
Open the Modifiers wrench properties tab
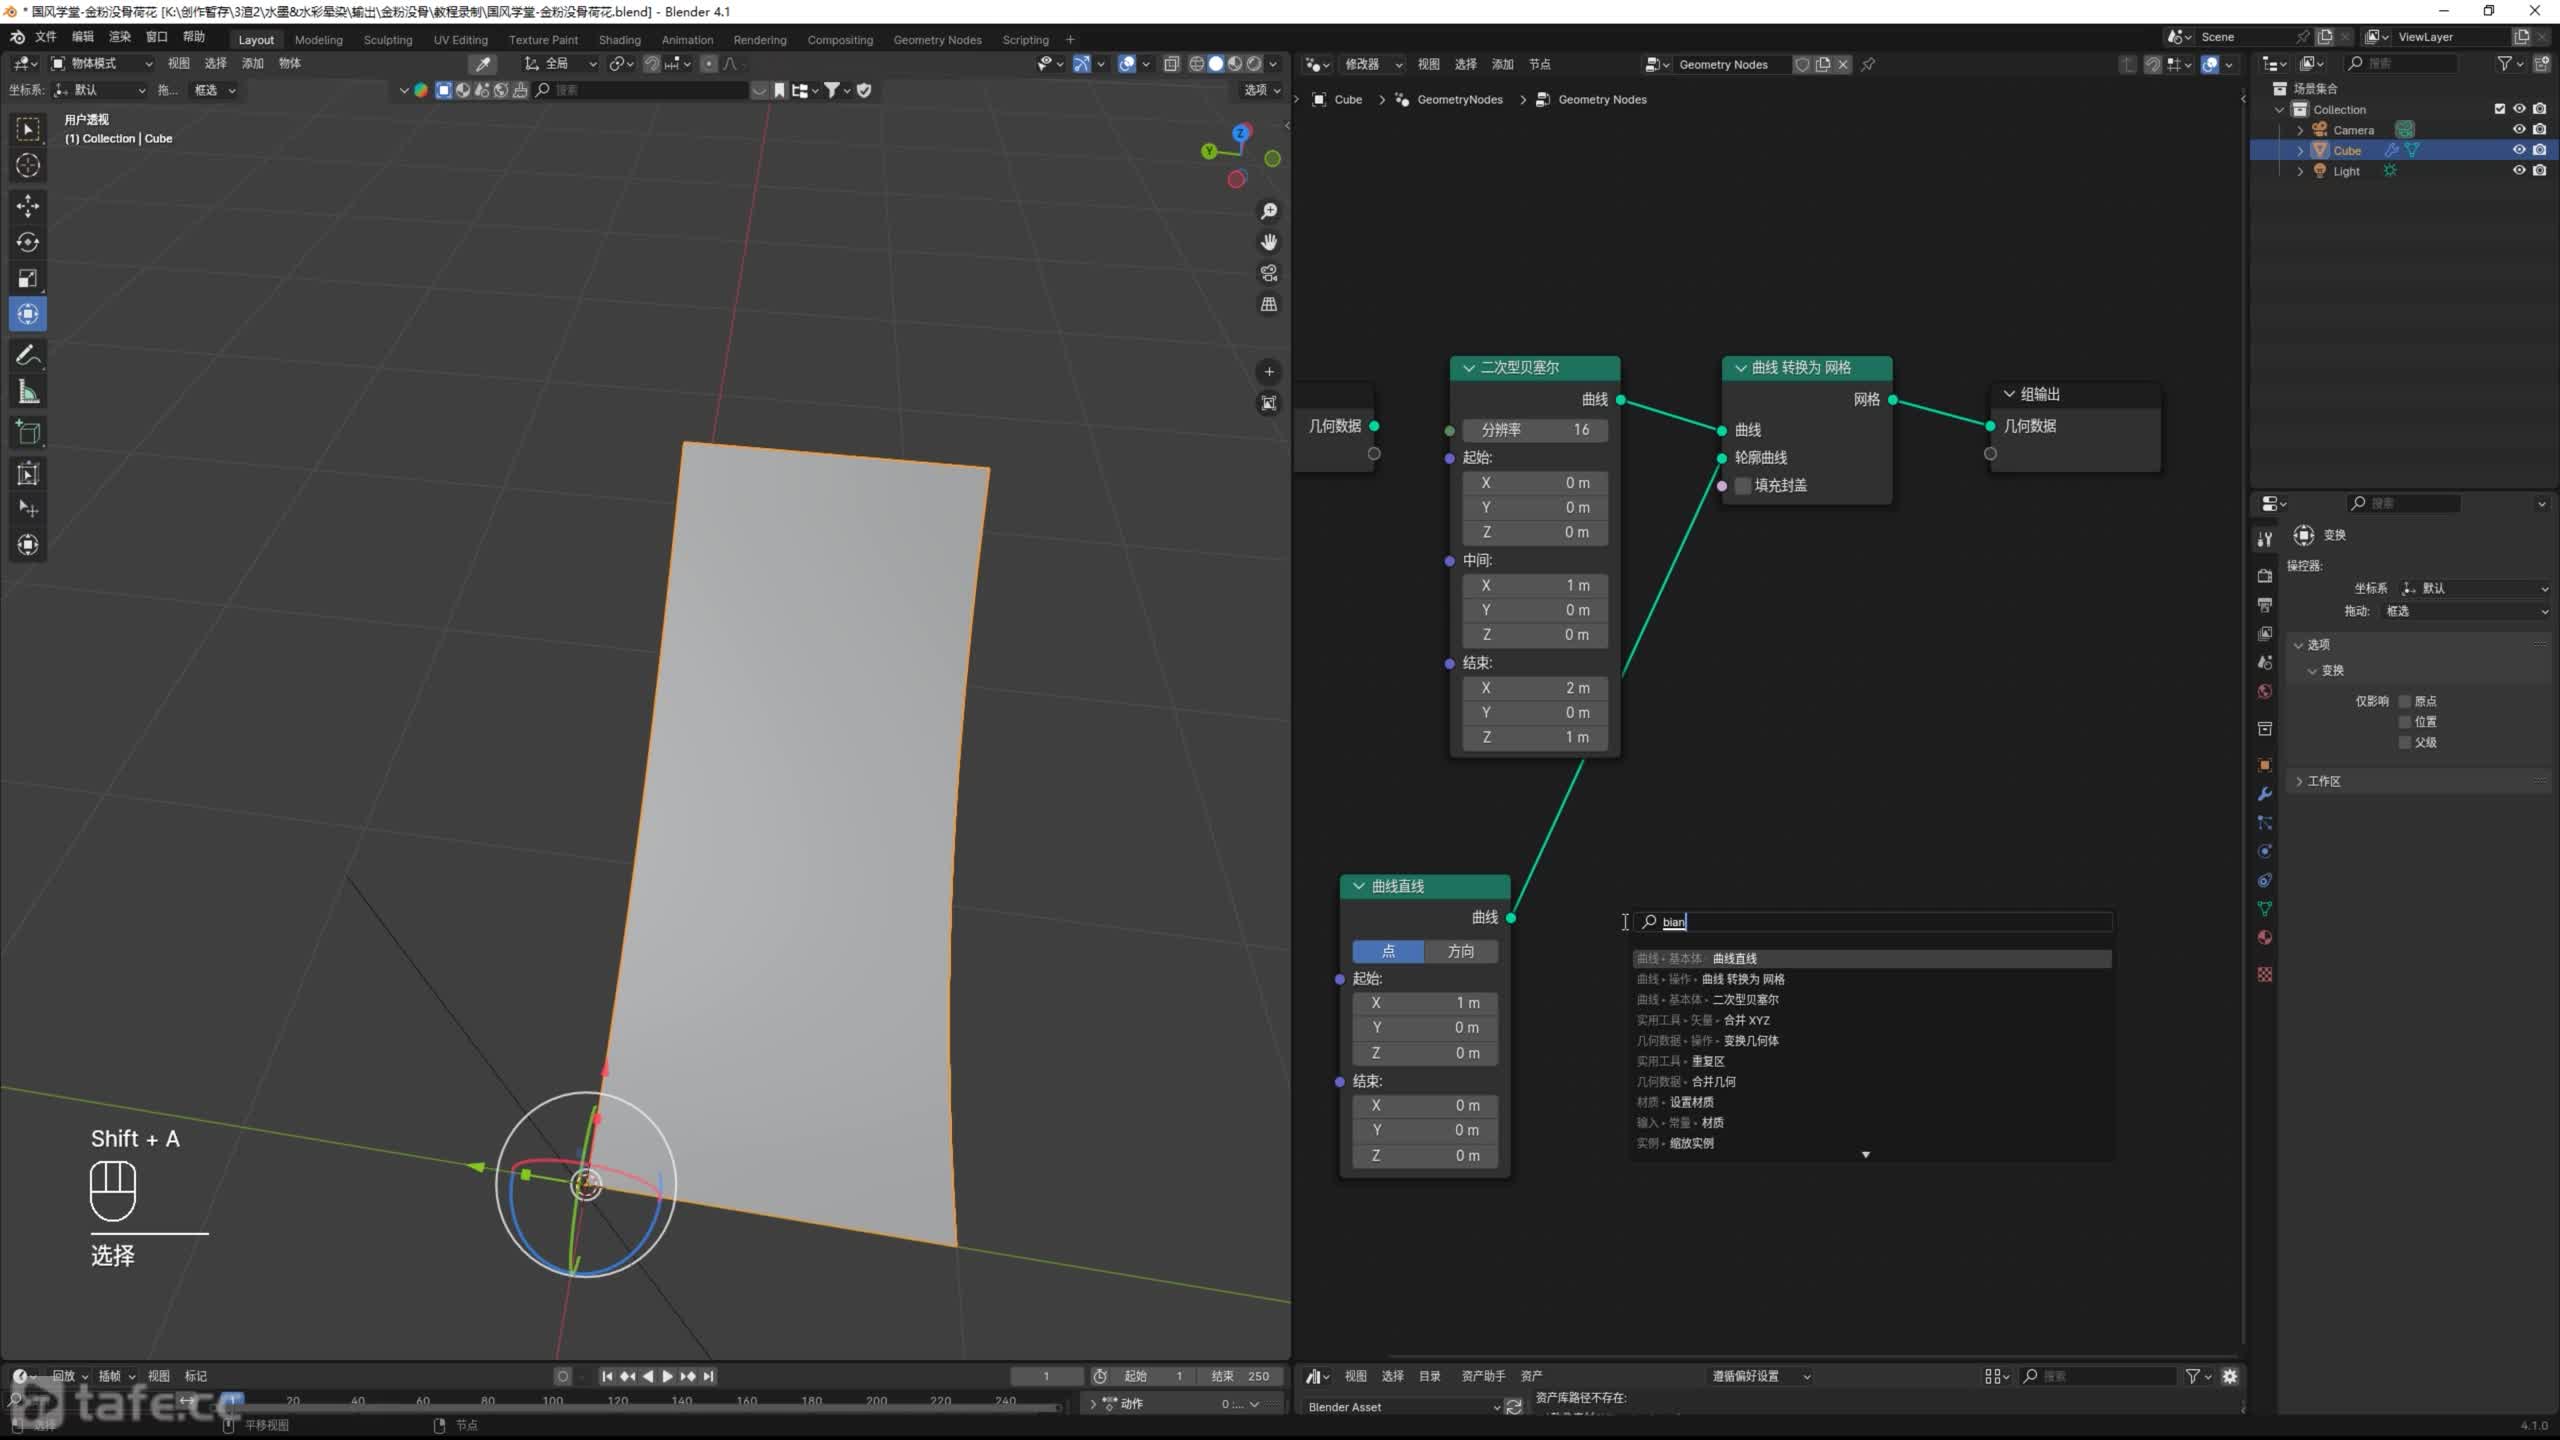point(2265,794)
